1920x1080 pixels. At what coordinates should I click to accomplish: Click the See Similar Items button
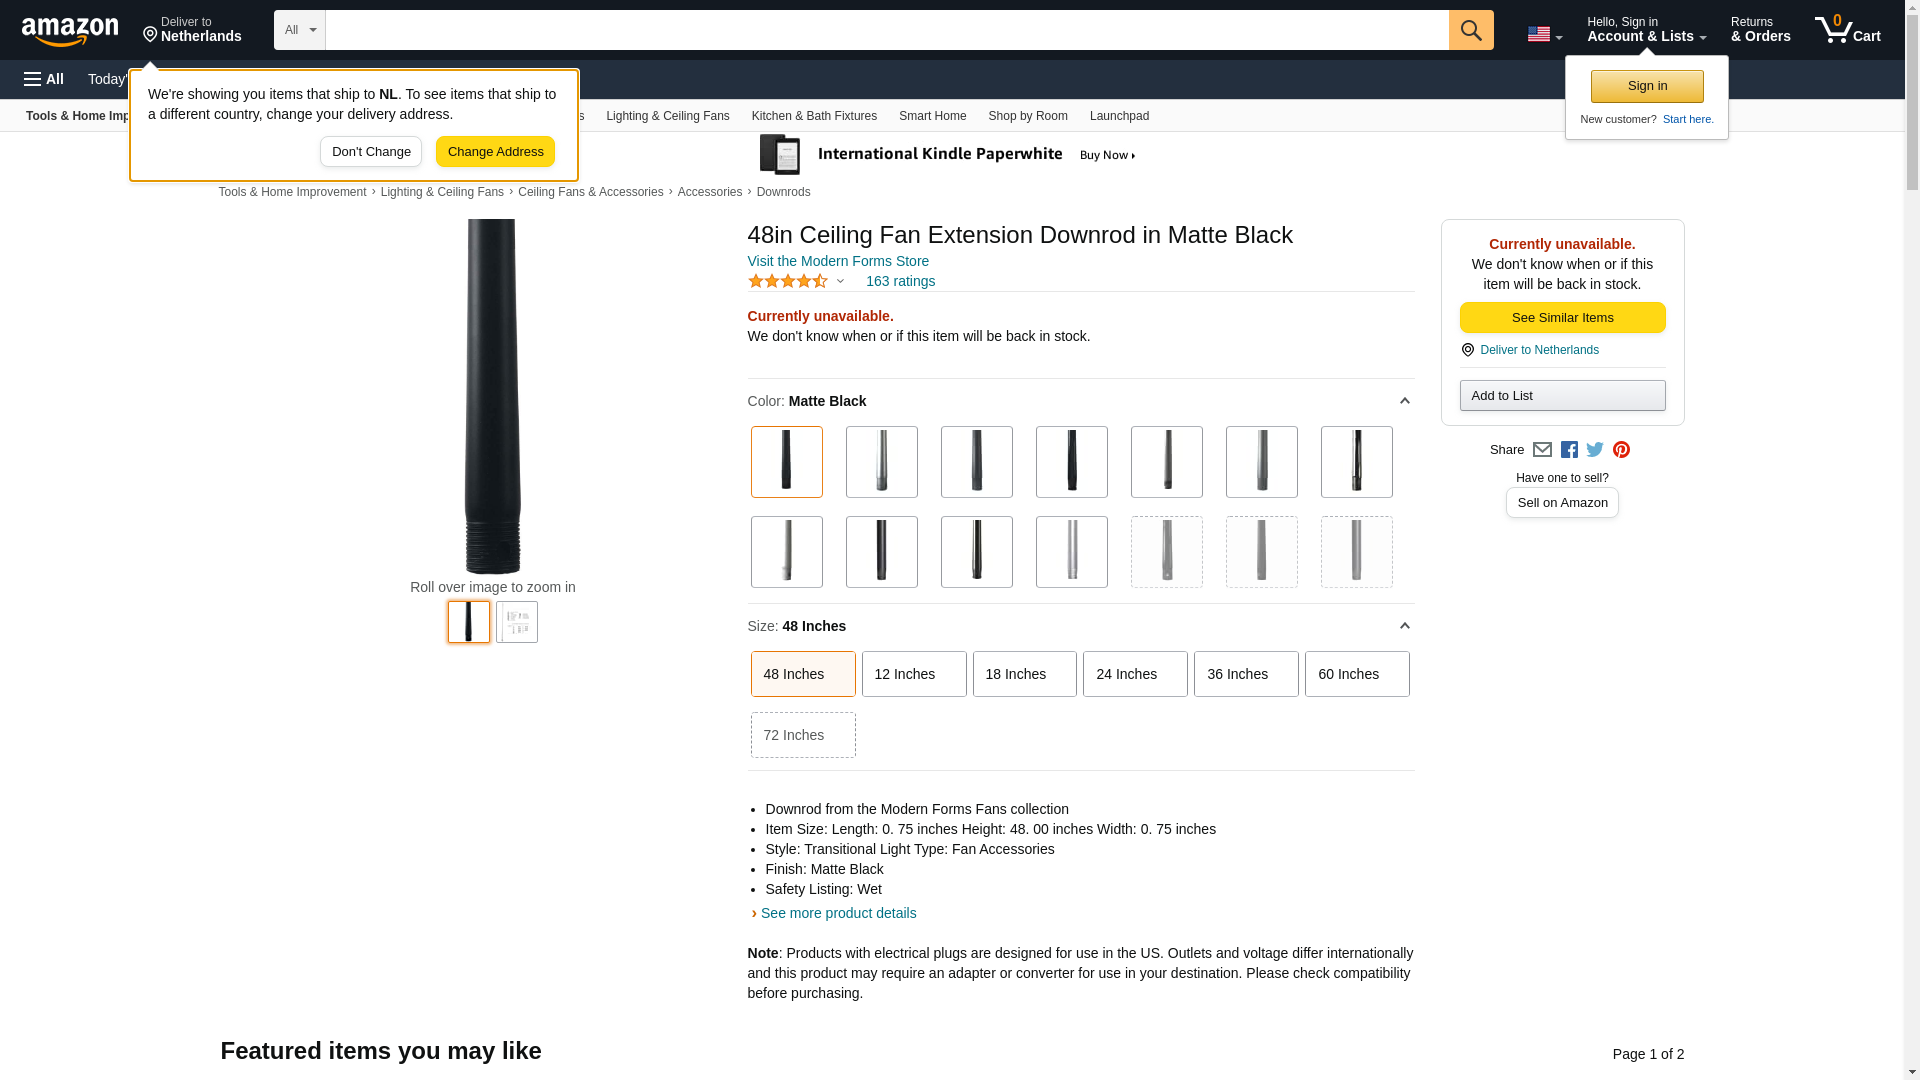click(x=1562, y=318)
